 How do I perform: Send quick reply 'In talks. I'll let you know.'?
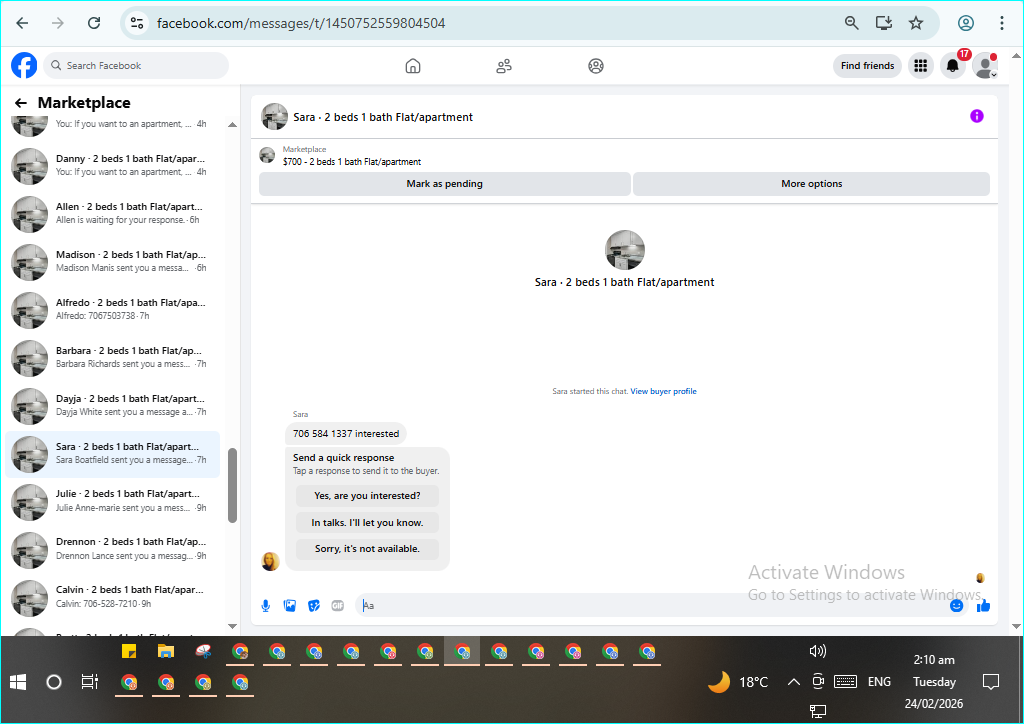[x=367, y=522]
